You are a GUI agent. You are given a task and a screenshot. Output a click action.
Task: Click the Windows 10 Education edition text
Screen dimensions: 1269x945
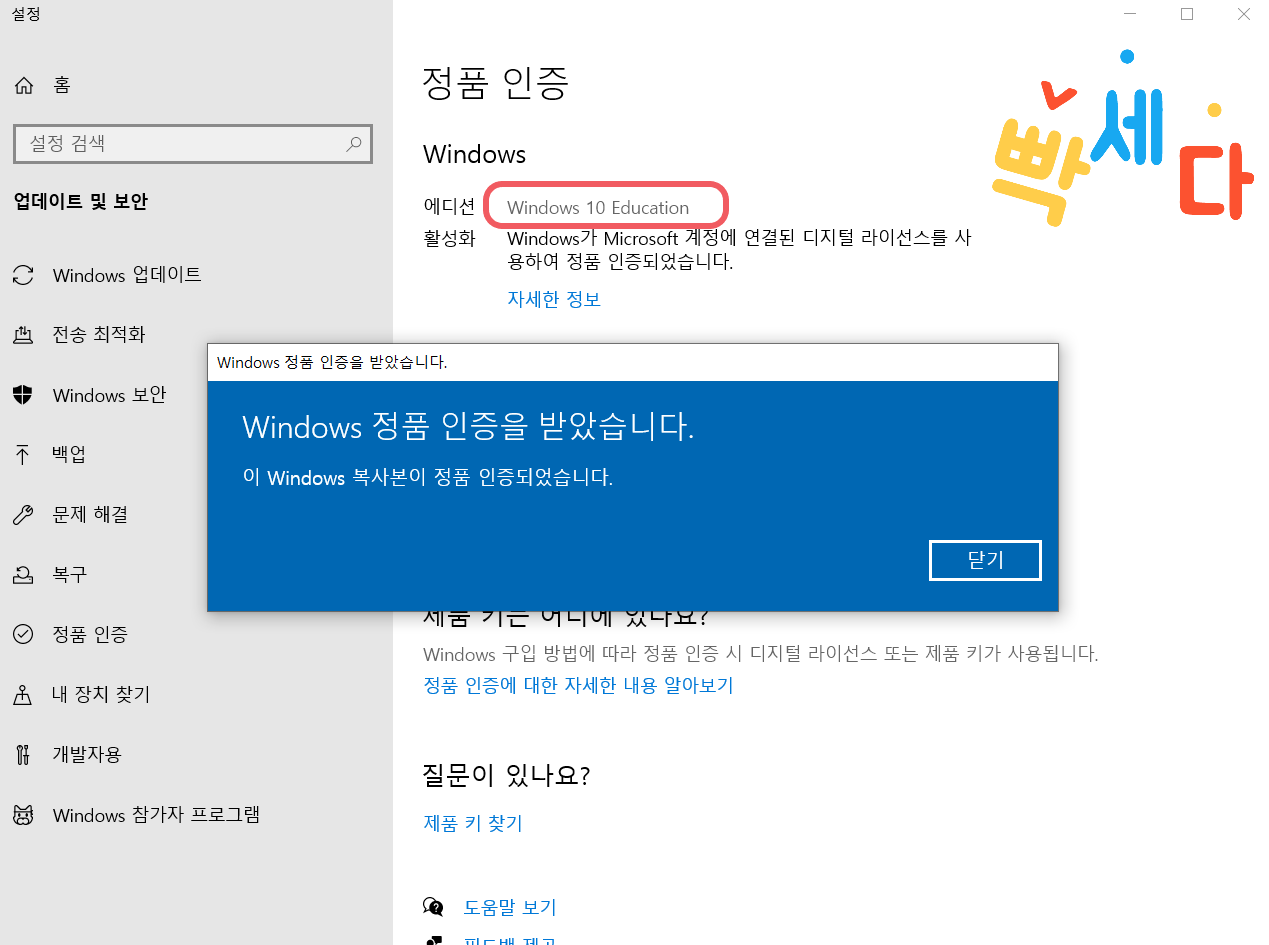click(598, 207)
